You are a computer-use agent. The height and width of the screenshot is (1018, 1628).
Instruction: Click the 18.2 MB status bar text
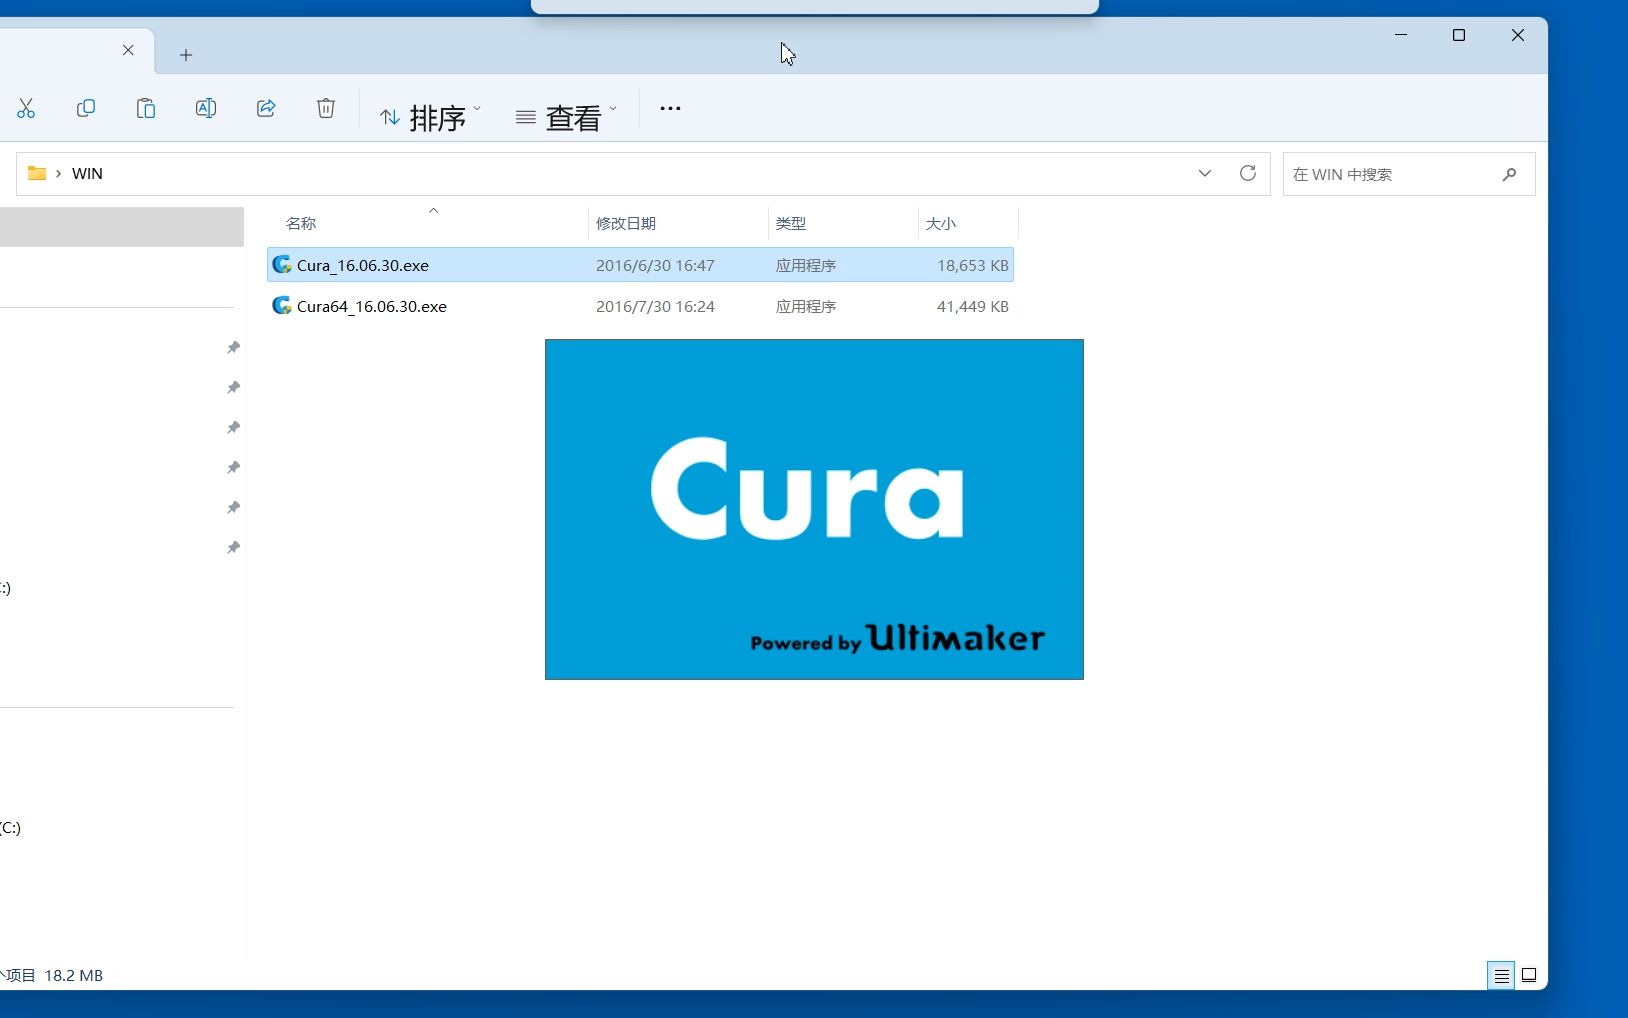(74, 975)
